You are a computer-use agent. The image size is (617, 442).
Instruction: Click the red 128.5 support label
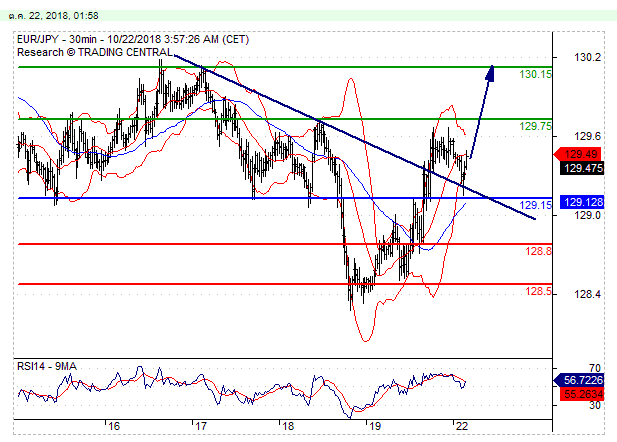pyautogui.click(x=538, y=291)
